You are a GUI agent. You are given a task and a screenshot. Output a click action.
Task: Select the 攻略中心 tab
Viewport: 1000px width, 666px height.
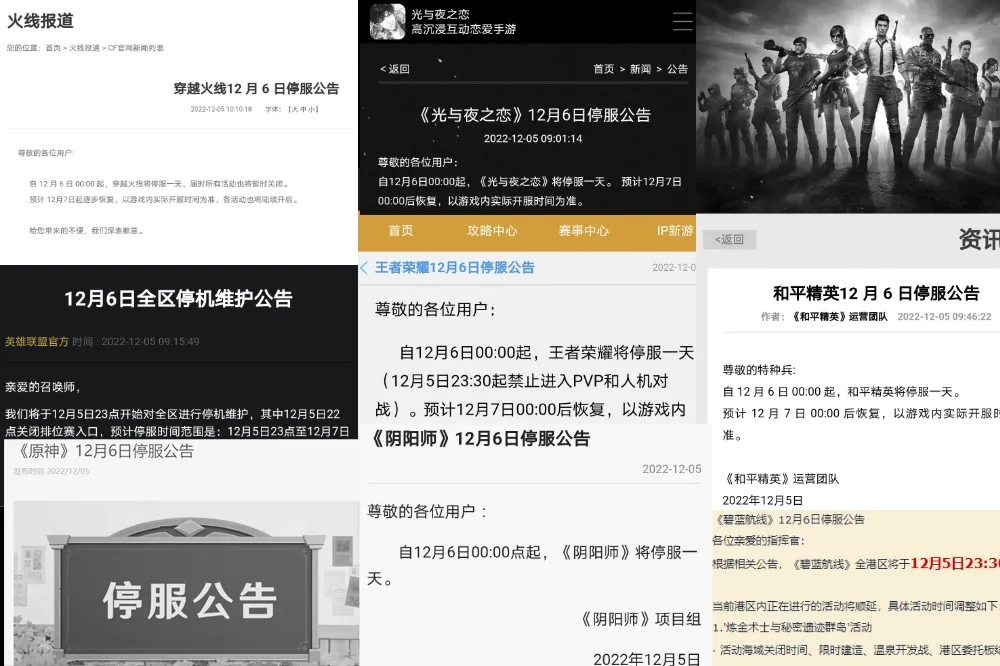pos(492,231)
